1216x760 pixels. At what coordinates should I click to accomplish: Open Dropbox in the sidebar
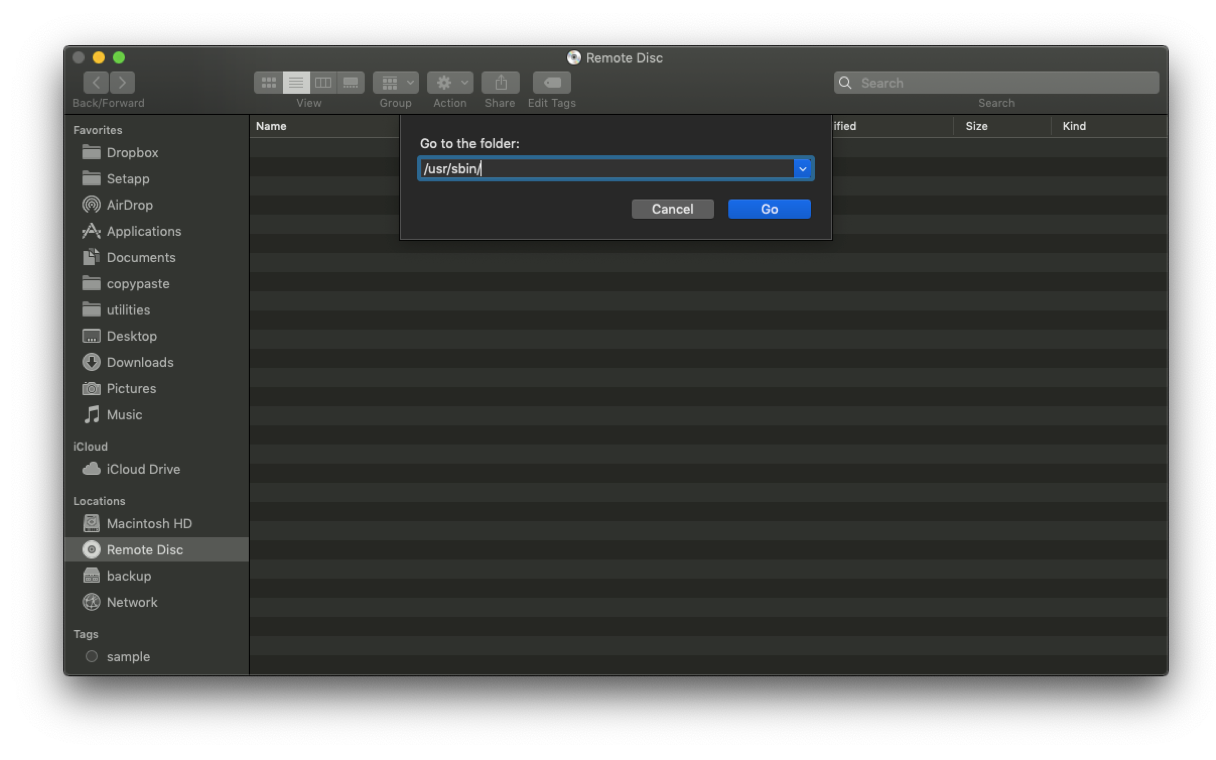[156, 153]
